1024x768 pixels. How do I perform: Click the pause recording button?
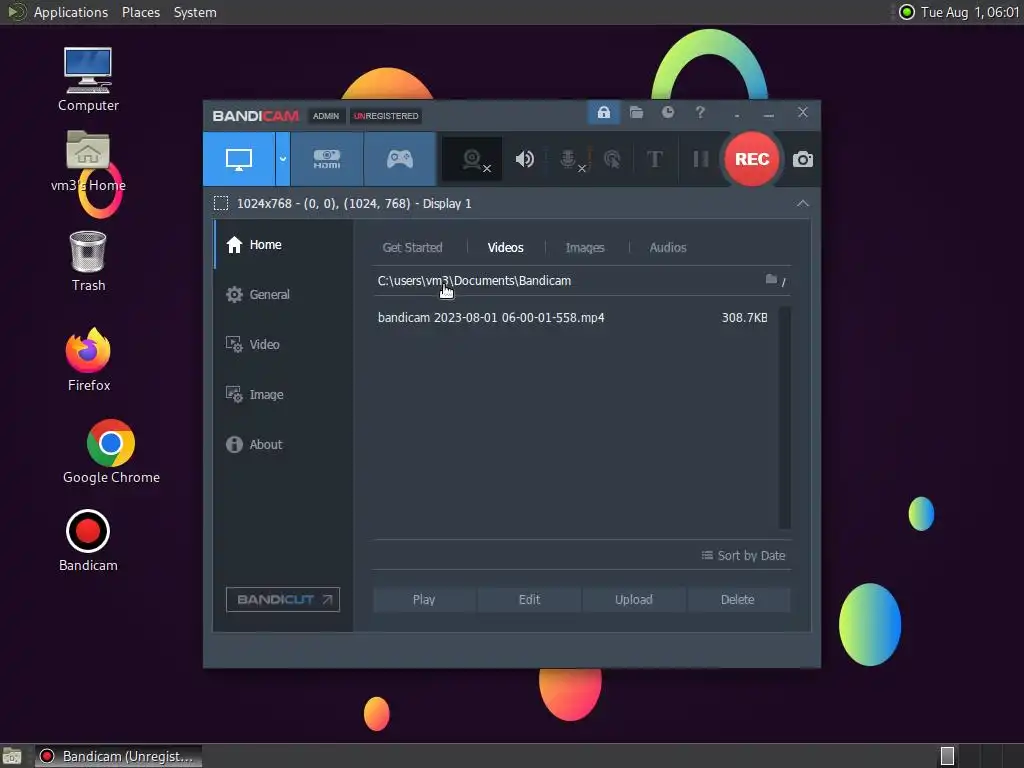[701, 159]
